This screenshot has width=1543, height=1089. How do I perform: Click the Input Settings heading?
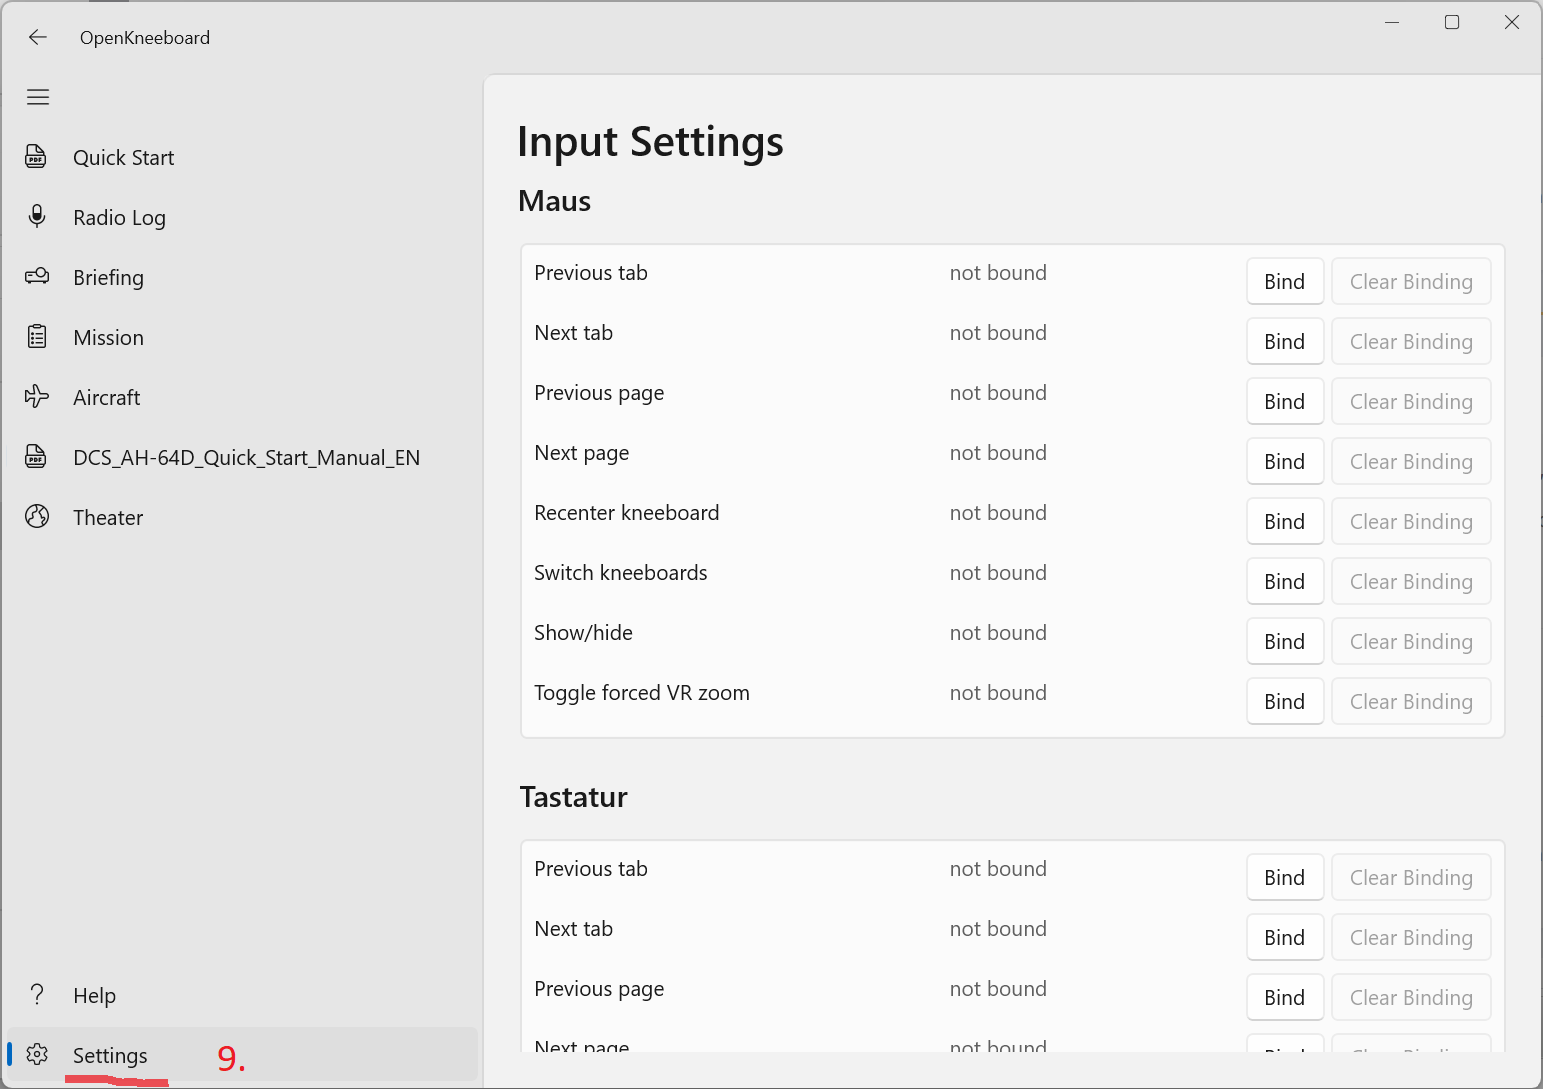pyautogui.click(x=650, y=142)
